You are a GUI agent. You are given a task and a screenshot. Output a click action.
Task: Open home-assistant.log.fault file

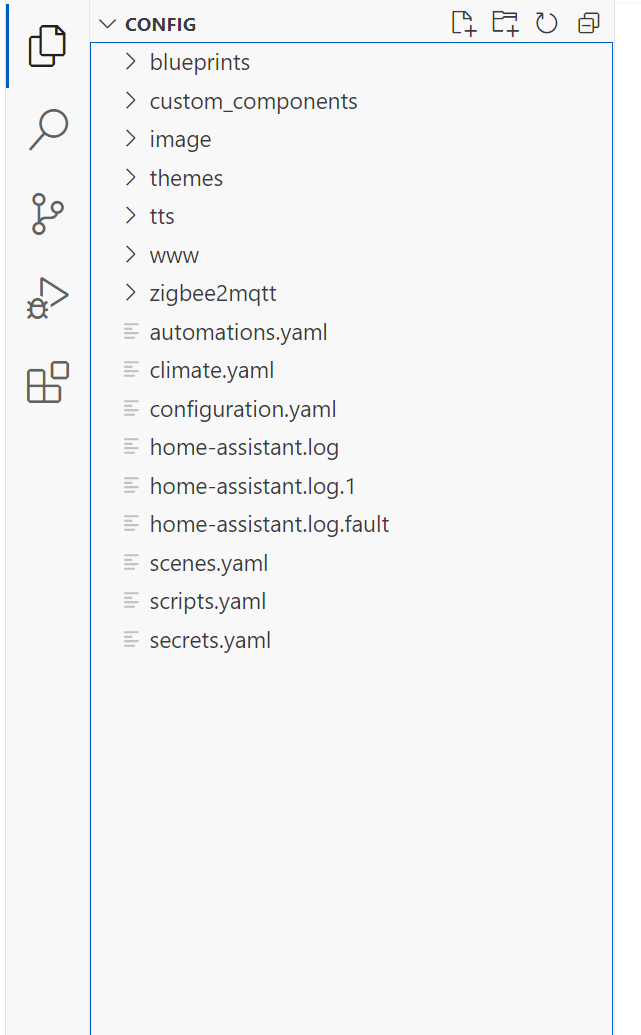(x=269, y=524)
